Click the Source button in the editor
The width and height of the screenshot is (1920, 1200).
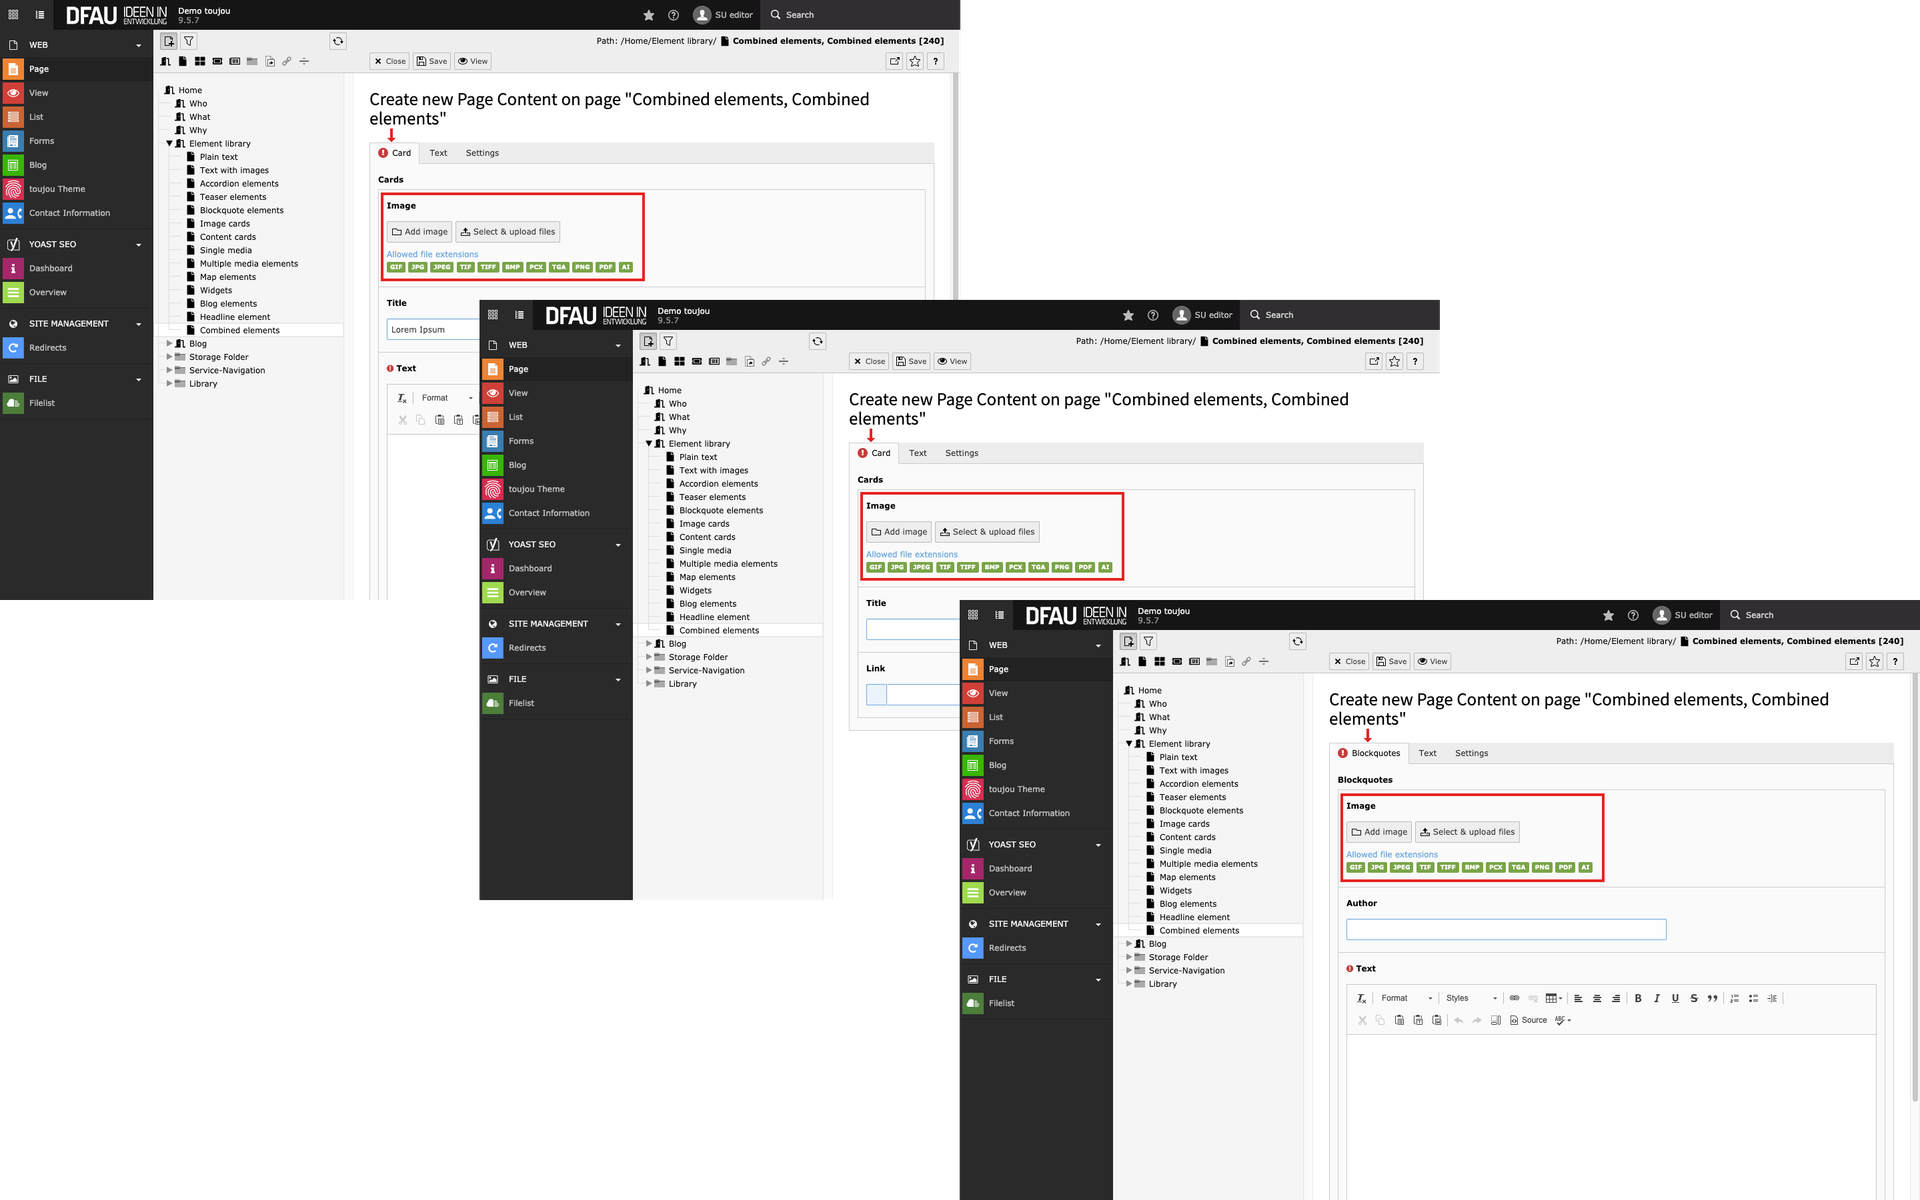coord(1528,1020)
